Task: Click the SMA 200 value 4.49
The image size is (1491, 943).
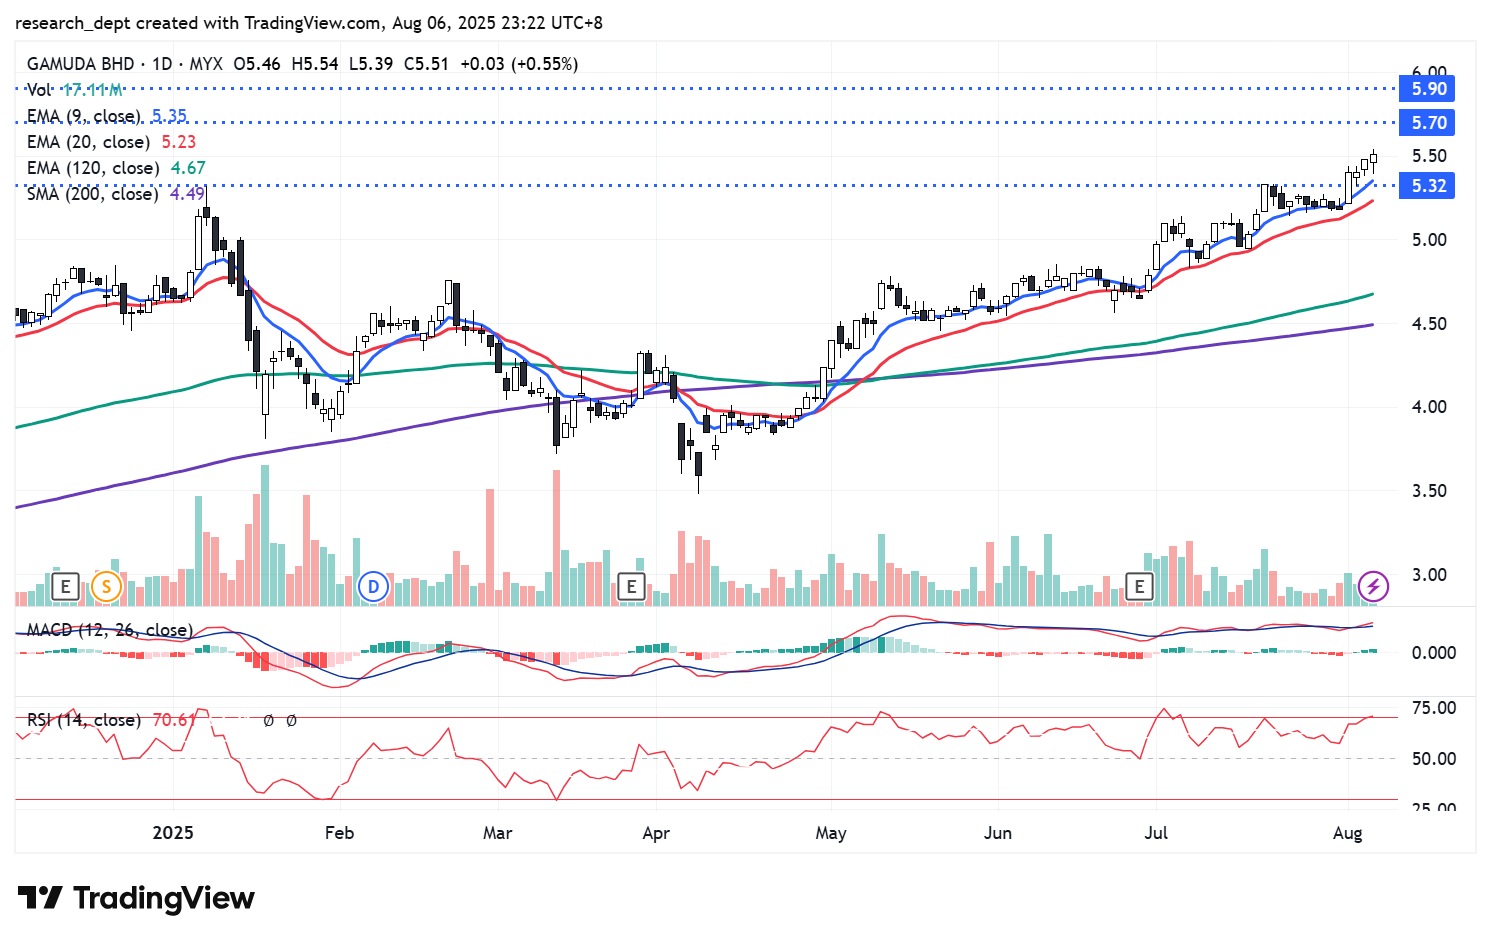Action: coord(187,194)
